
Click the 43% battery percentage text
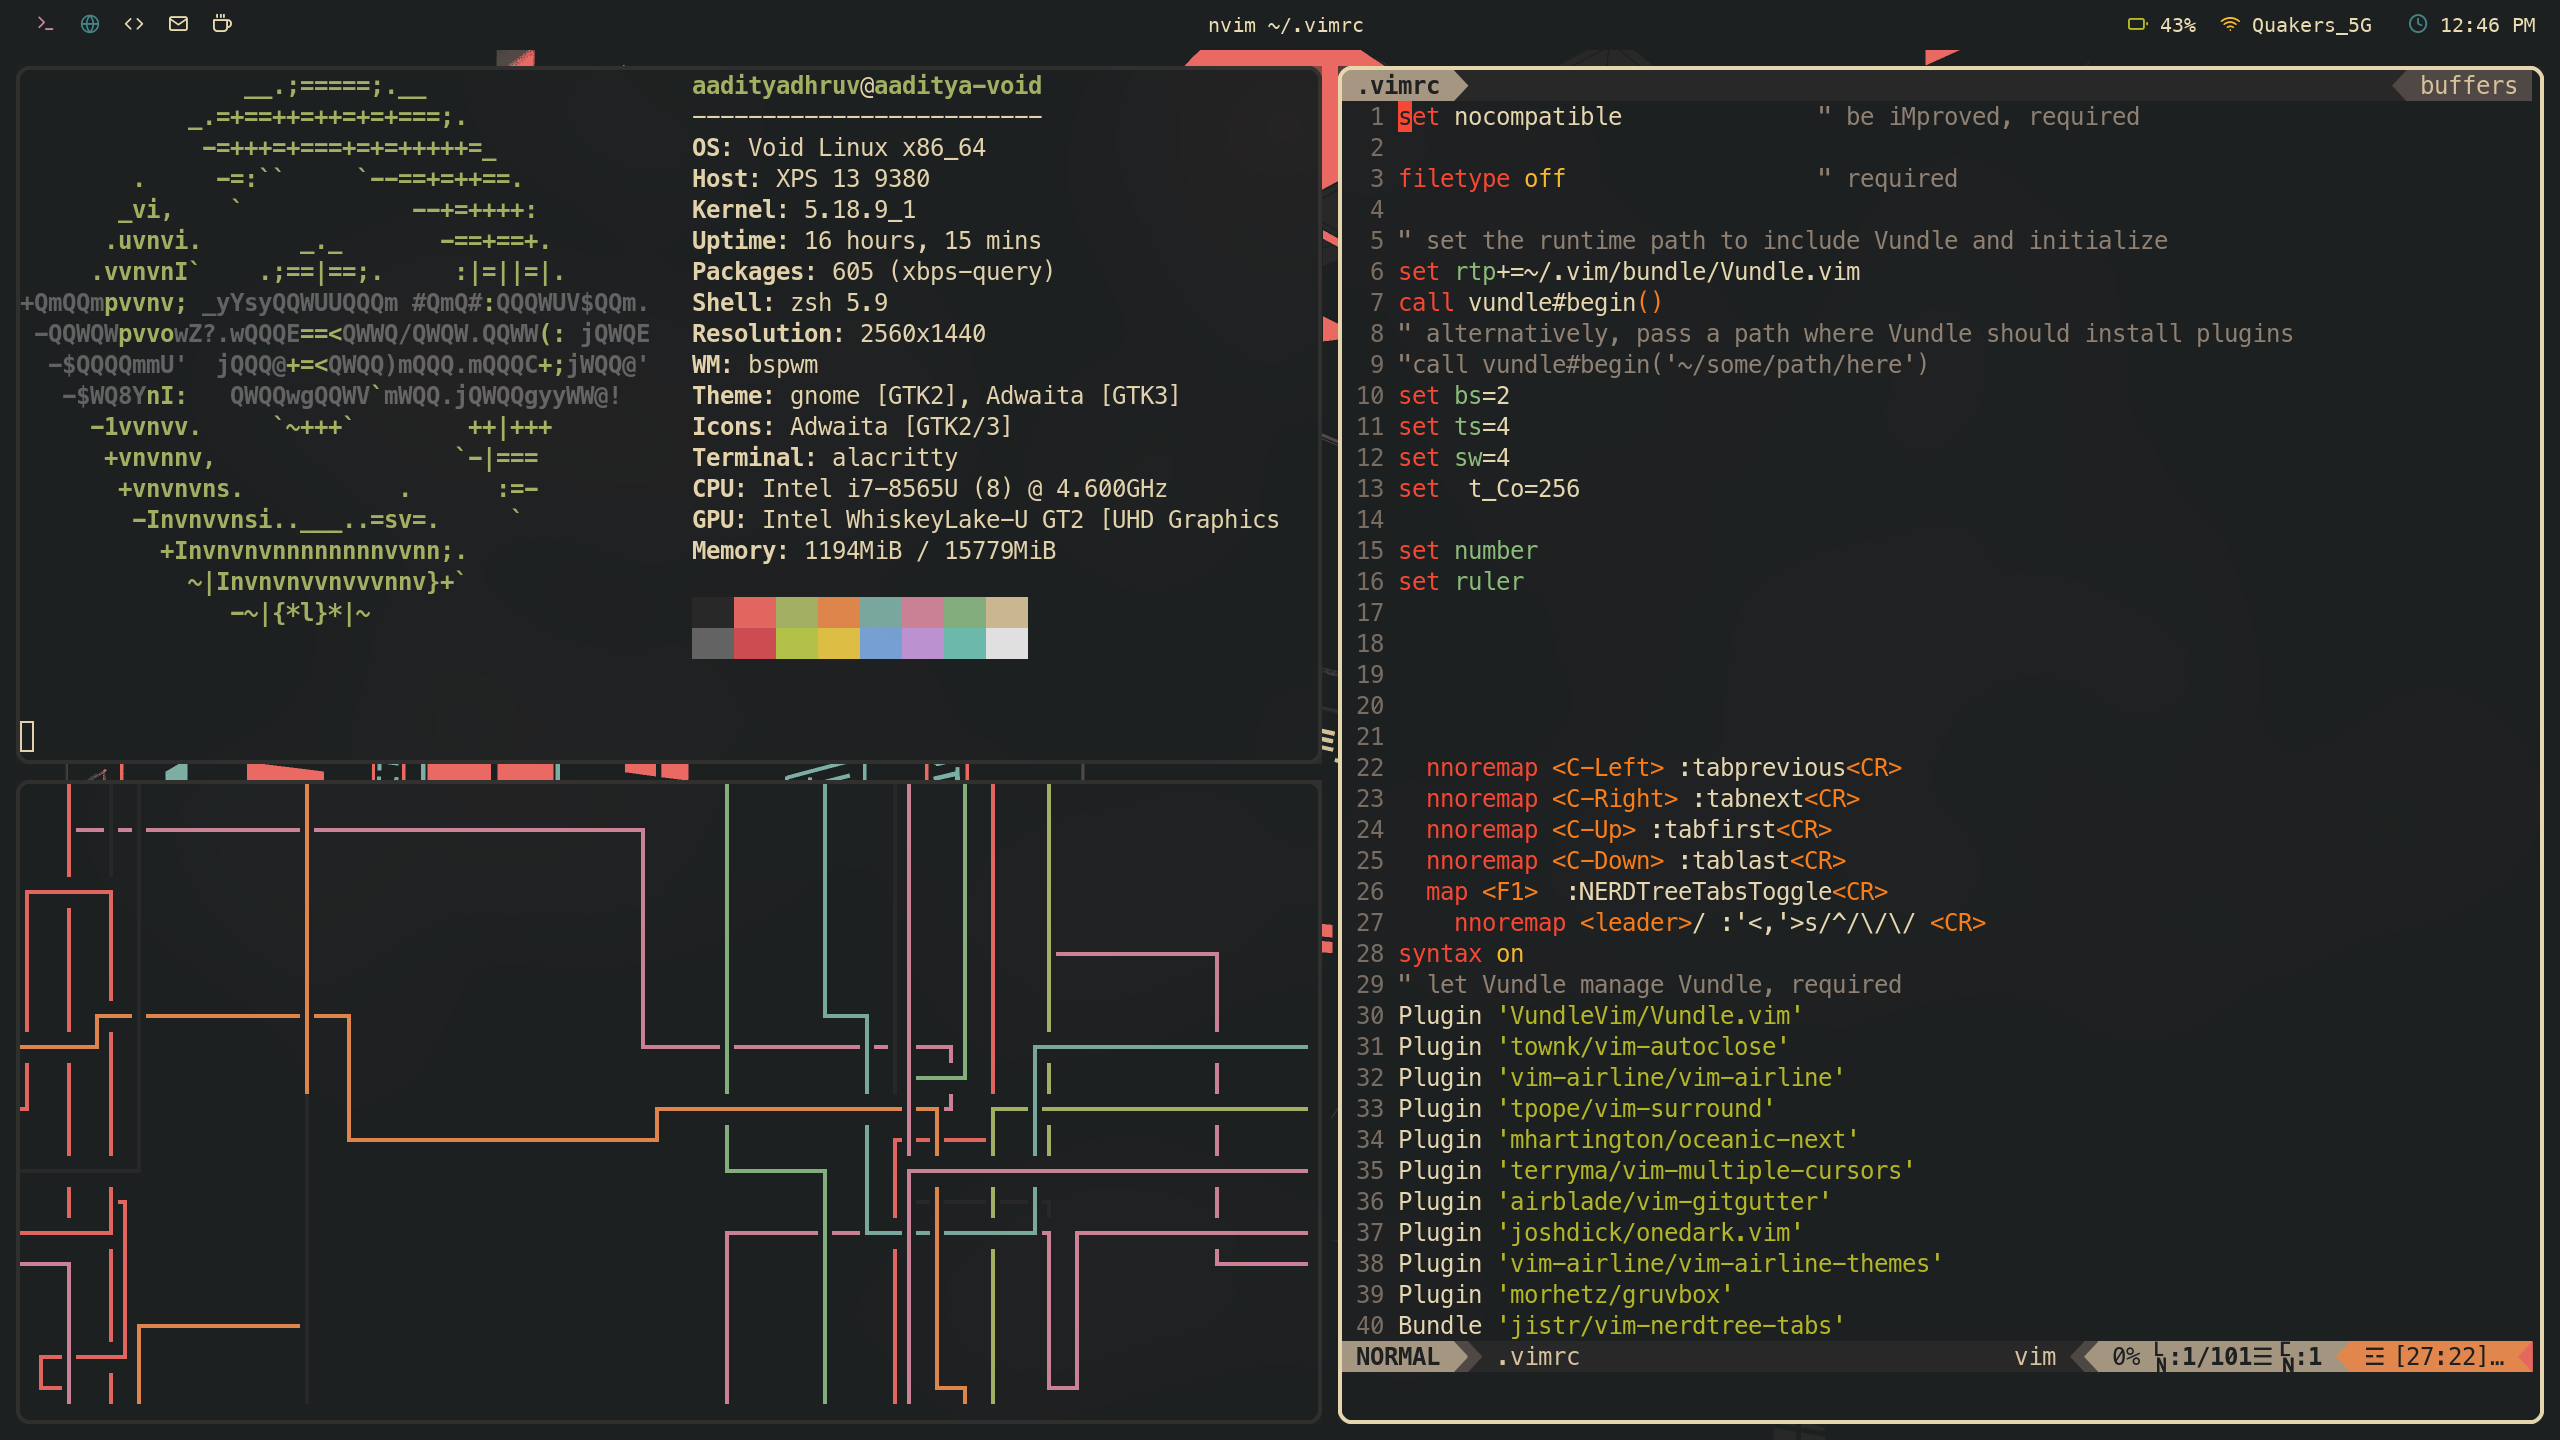coord(2177,25)
